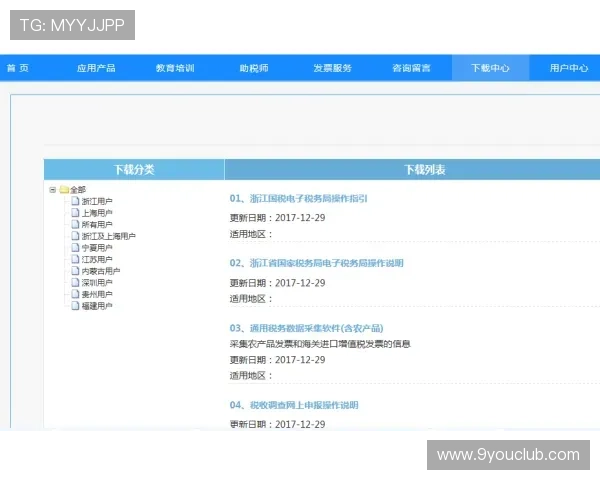600x480 pixels.
Task: Open the 教育培训 navigation item
Action: [175, 68]
